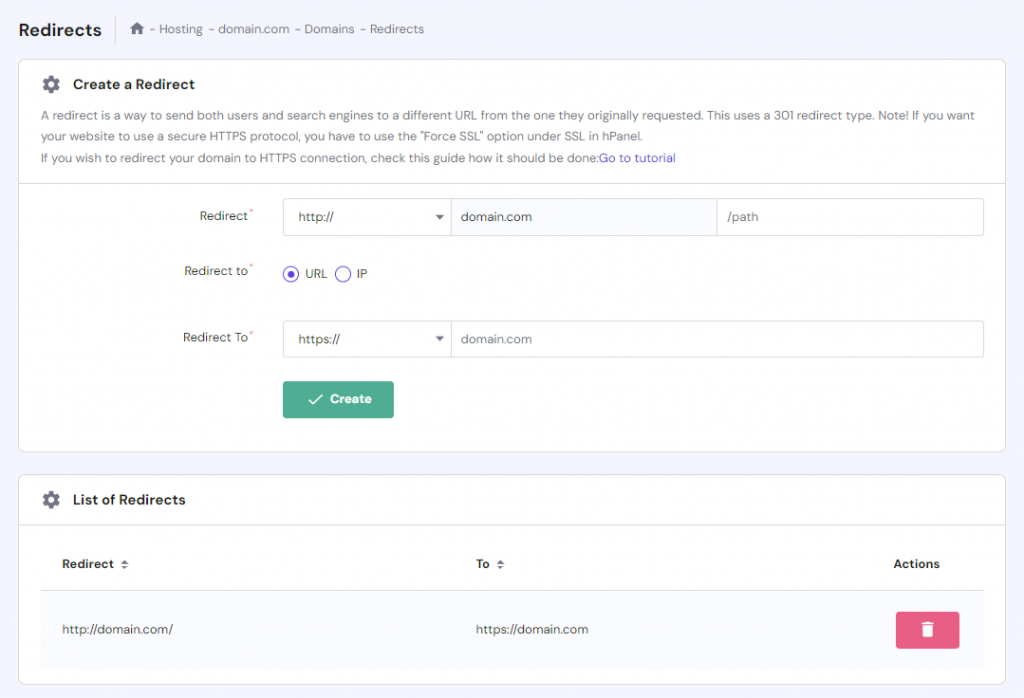Delete the http://domain.com/ redirect using trash icon
The image size is (1024, 698).
[927, 630]
